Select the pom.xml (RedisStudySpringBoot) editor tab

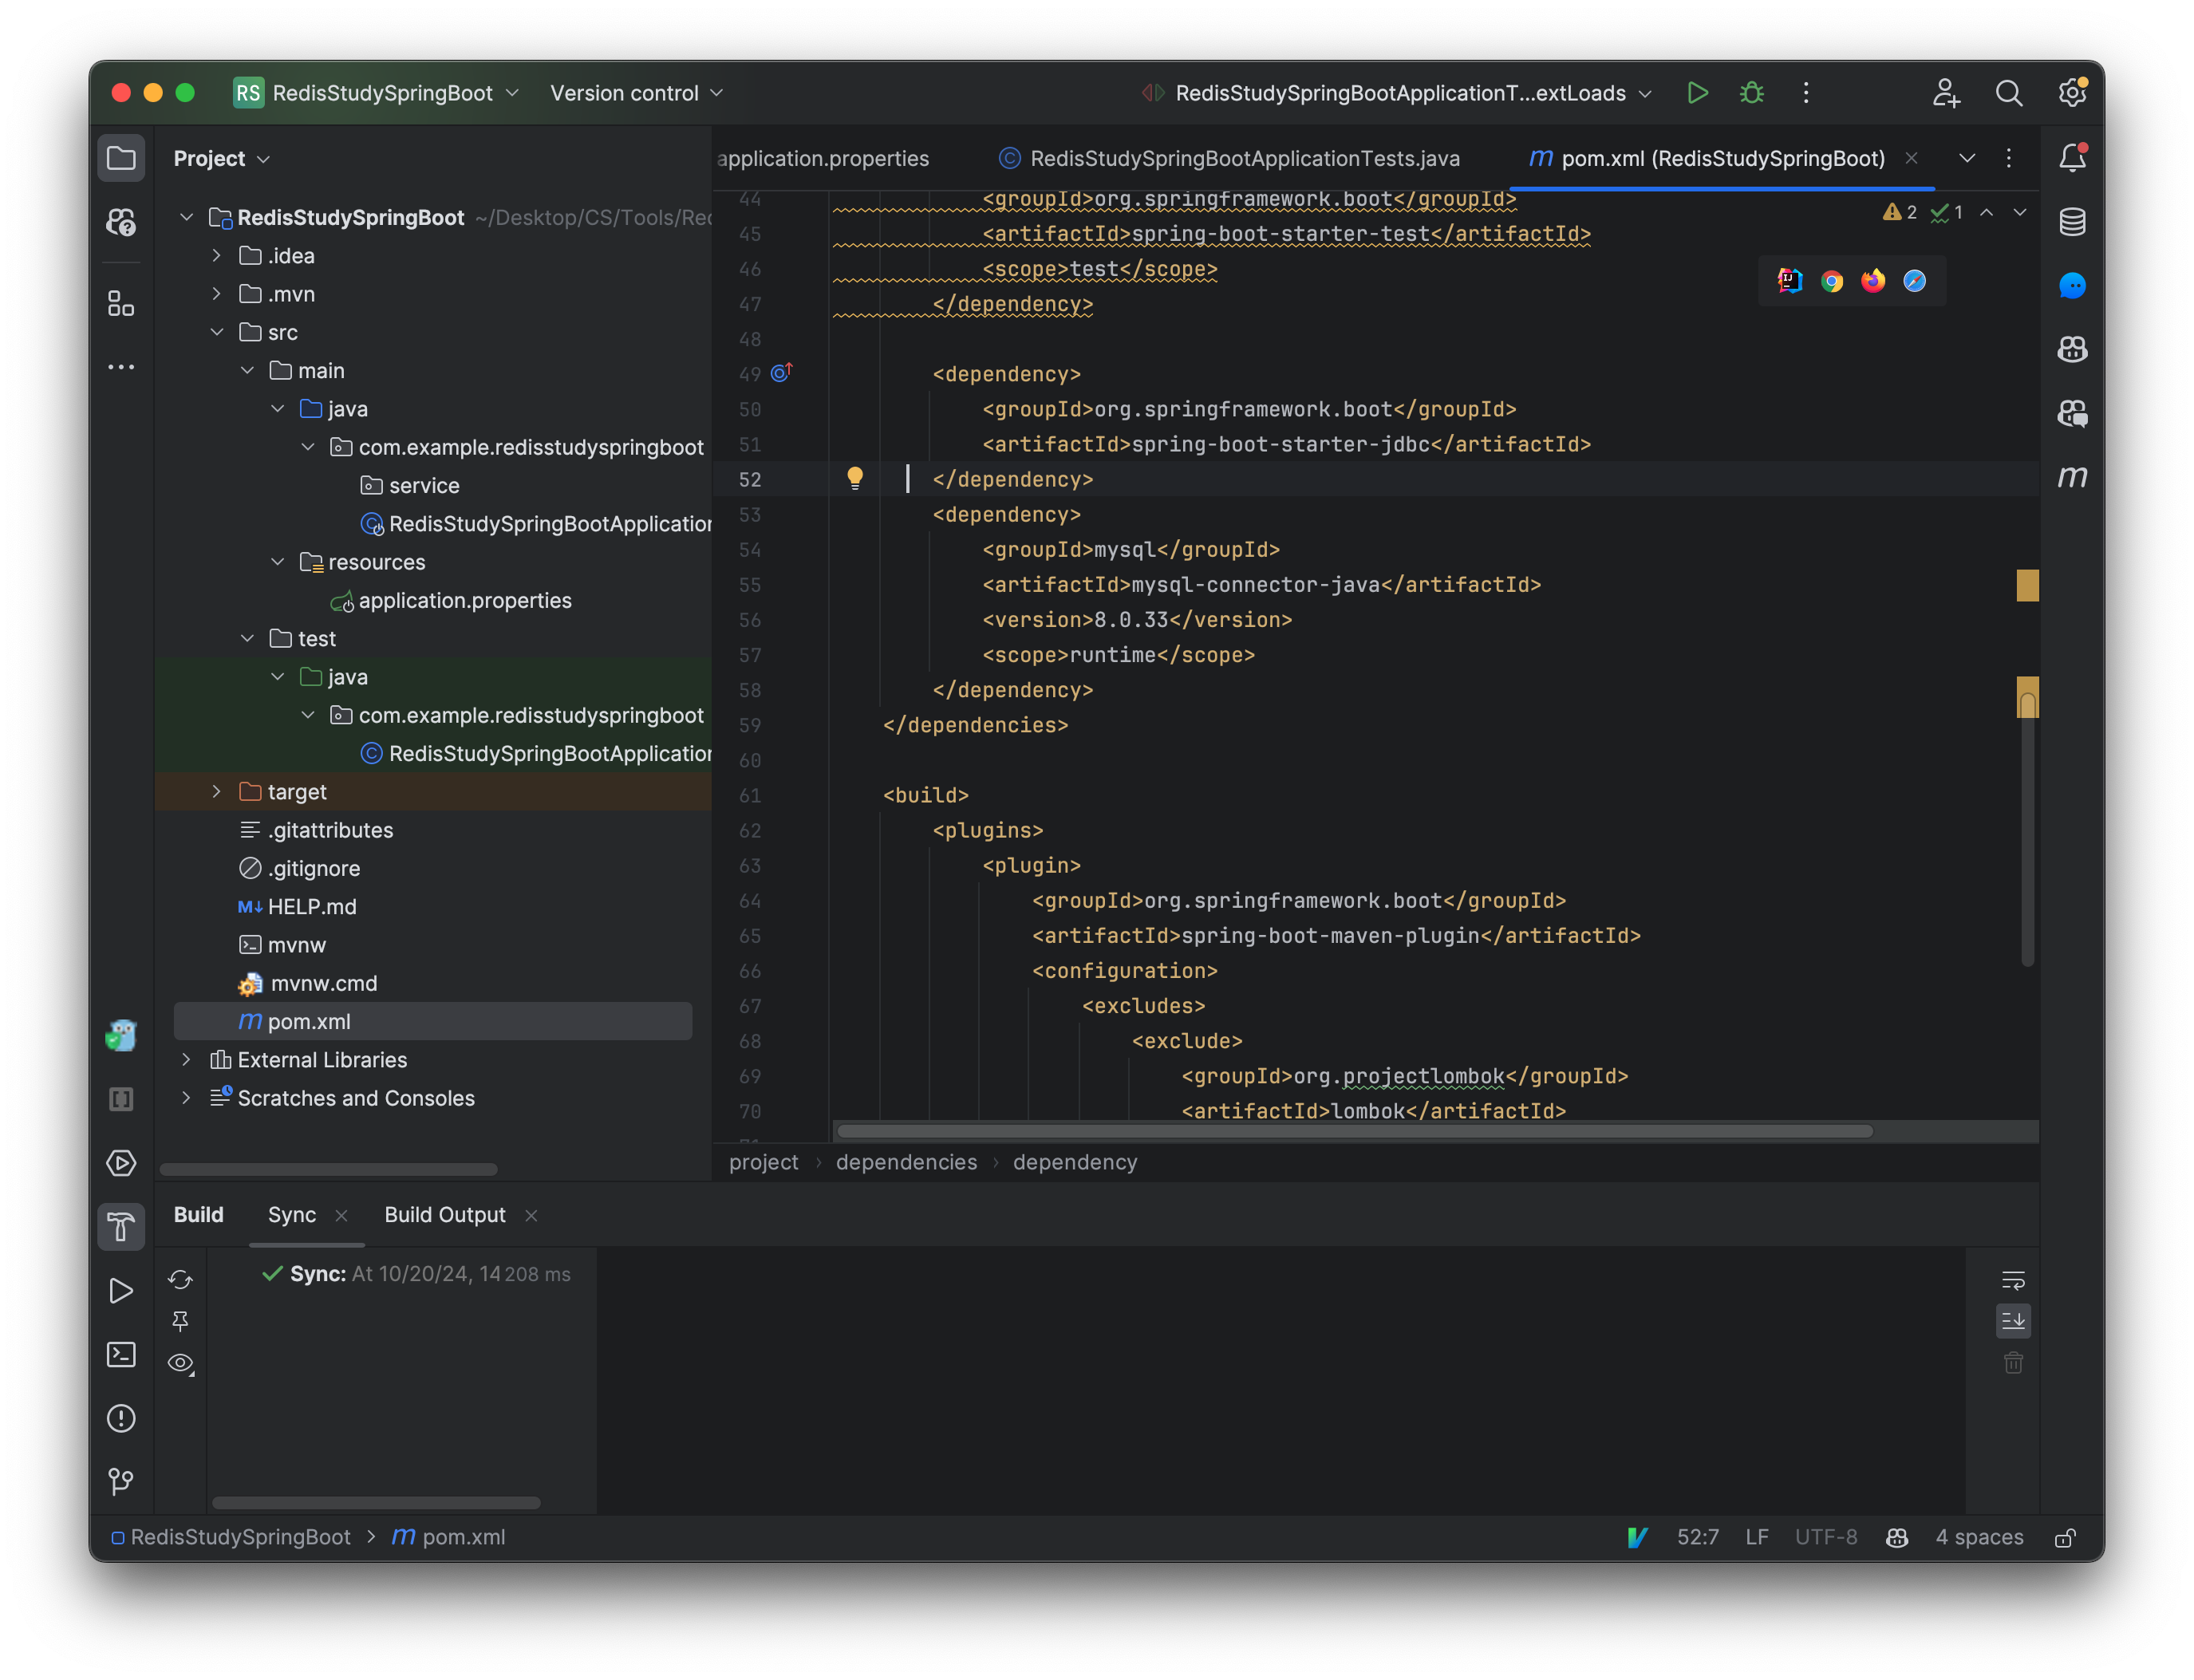click(x=1706, y=158)
